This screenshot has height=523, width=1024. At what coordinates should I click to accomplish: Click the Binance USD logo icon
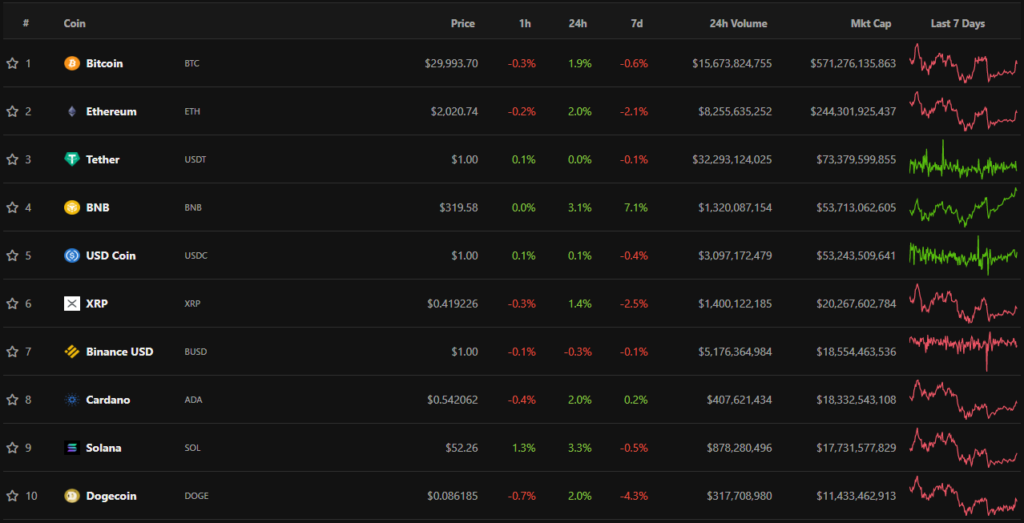click(x=72, y=352)
